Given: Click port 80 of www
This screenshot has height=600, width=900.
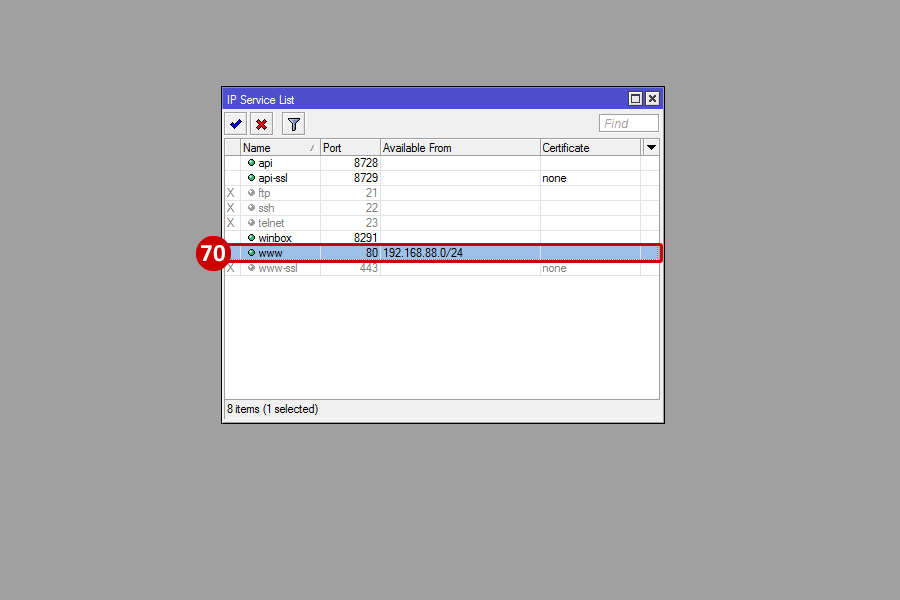Looking at the screenshot, I should point(372,253).
